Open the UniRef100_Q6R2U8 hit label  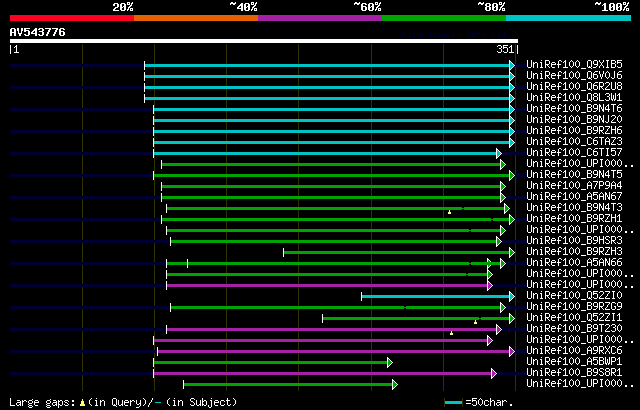pyautogui.click(x=574, y=86)
